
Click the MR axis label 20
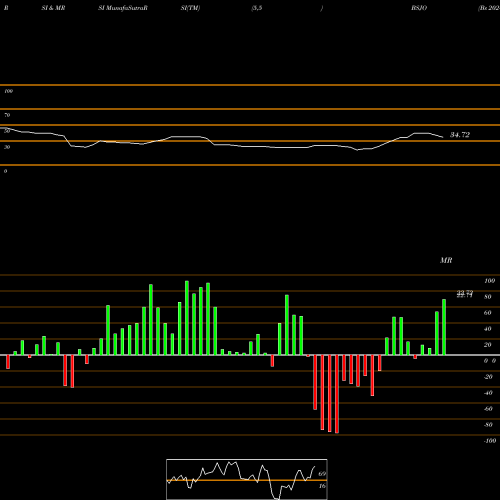tap(488, 345)
